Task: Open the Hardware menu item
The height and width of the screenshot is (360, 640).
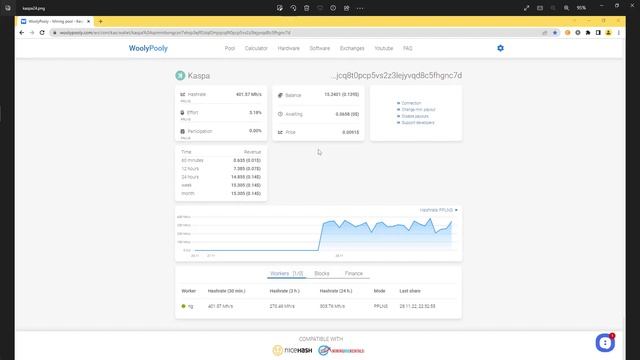Action: pos(289,48)
